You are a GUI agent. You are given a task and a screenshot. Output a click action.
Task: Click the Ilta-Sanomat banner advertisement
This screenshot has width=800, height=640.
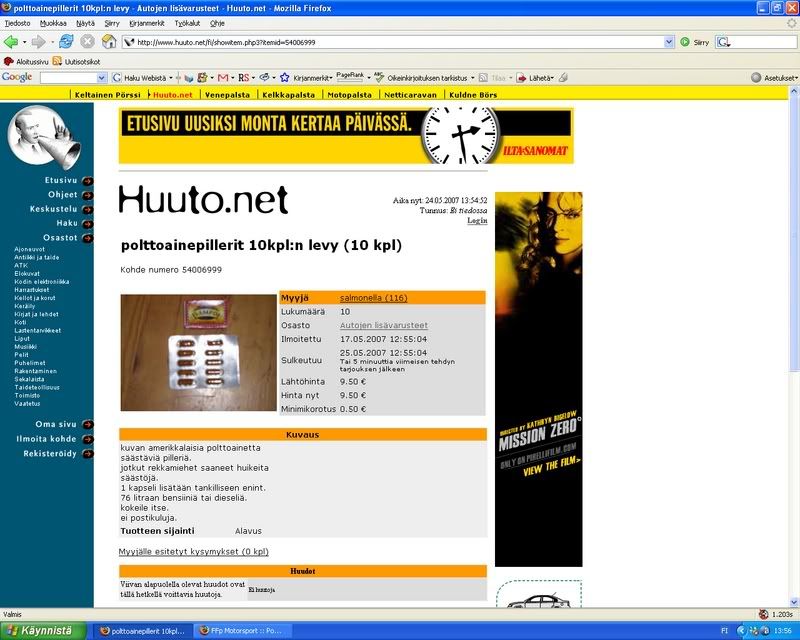(346, 136)
